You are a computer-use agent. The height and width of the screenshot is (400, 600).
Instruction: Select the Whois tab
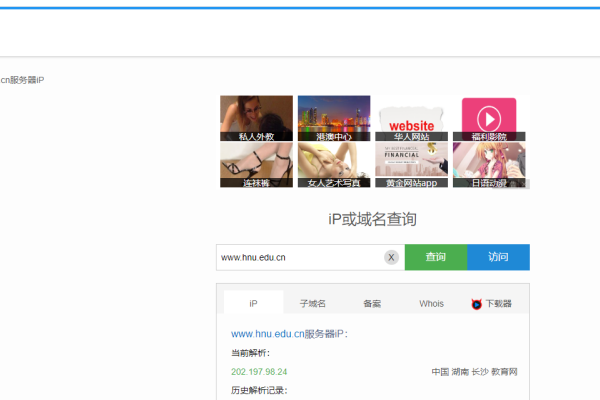(431, 303)
